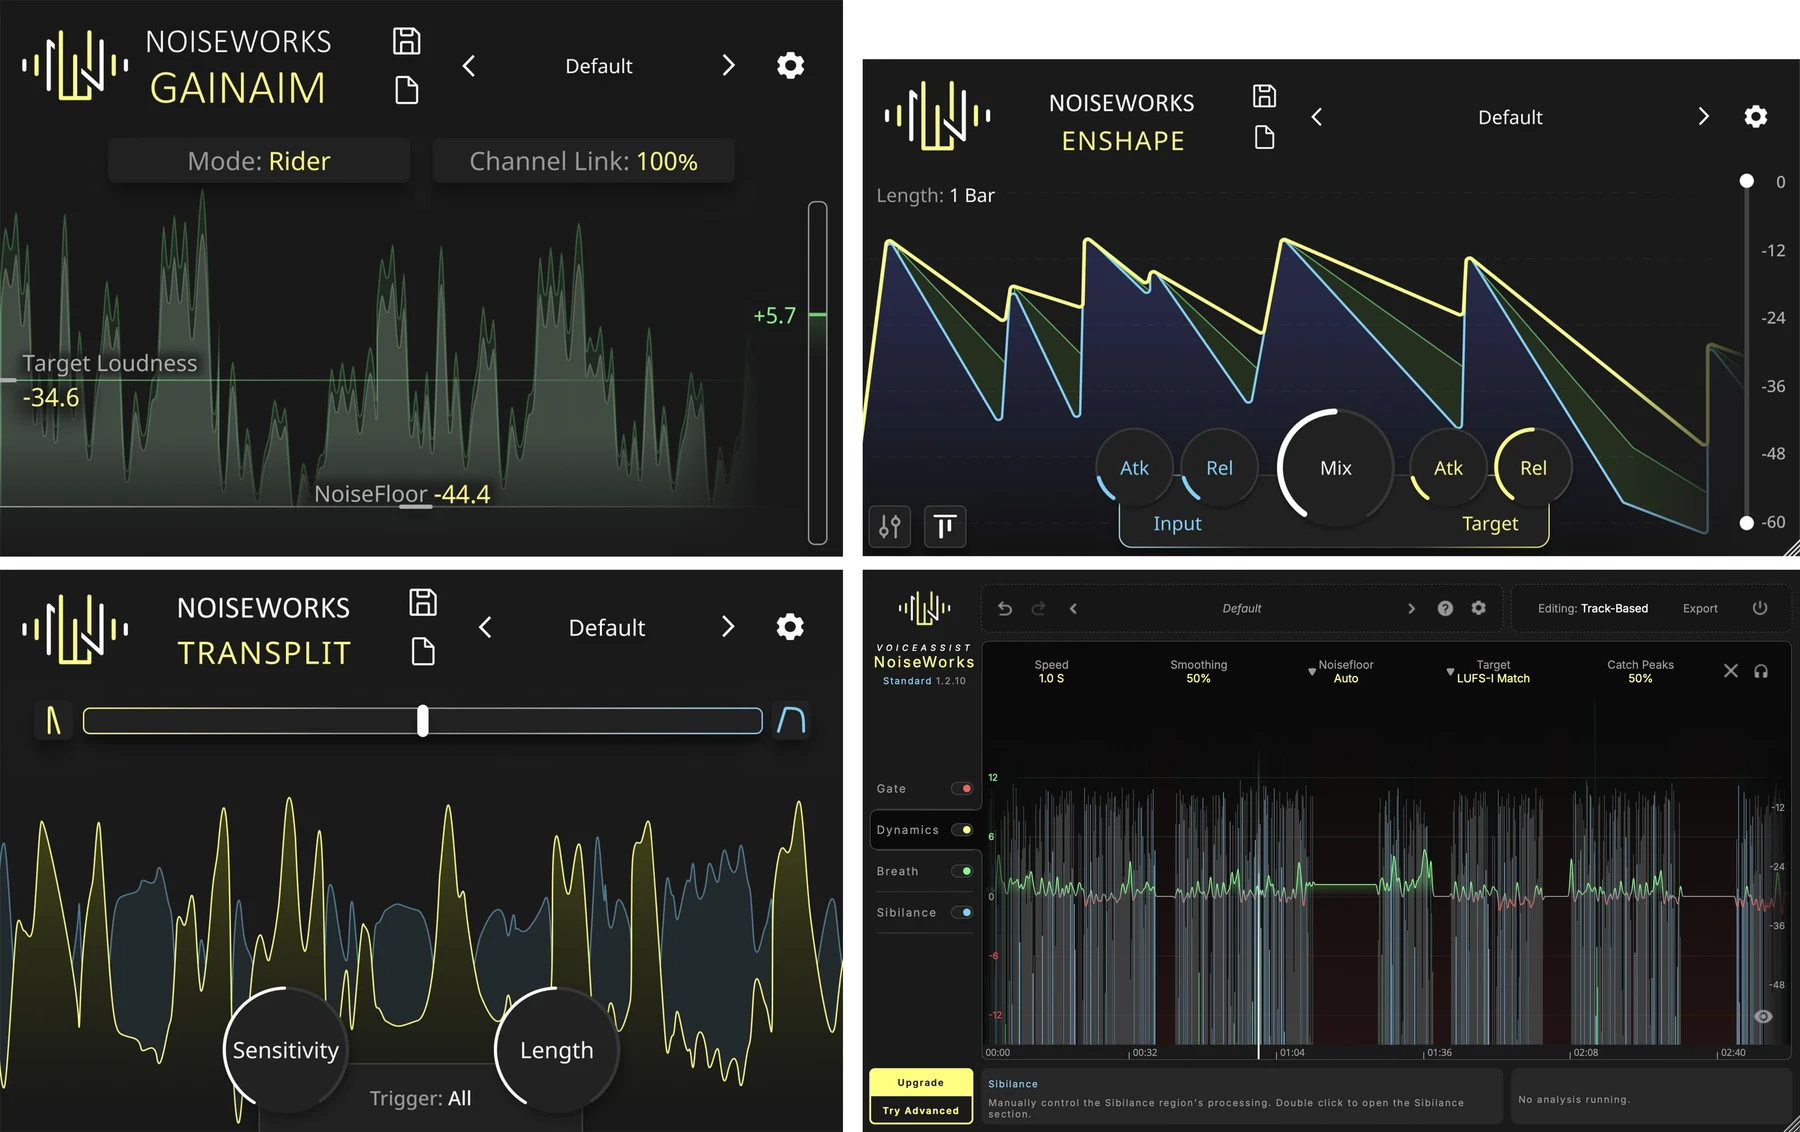Go to previous preset in Enshape
The image size is (1800, 1132).
coord(1317,117)
